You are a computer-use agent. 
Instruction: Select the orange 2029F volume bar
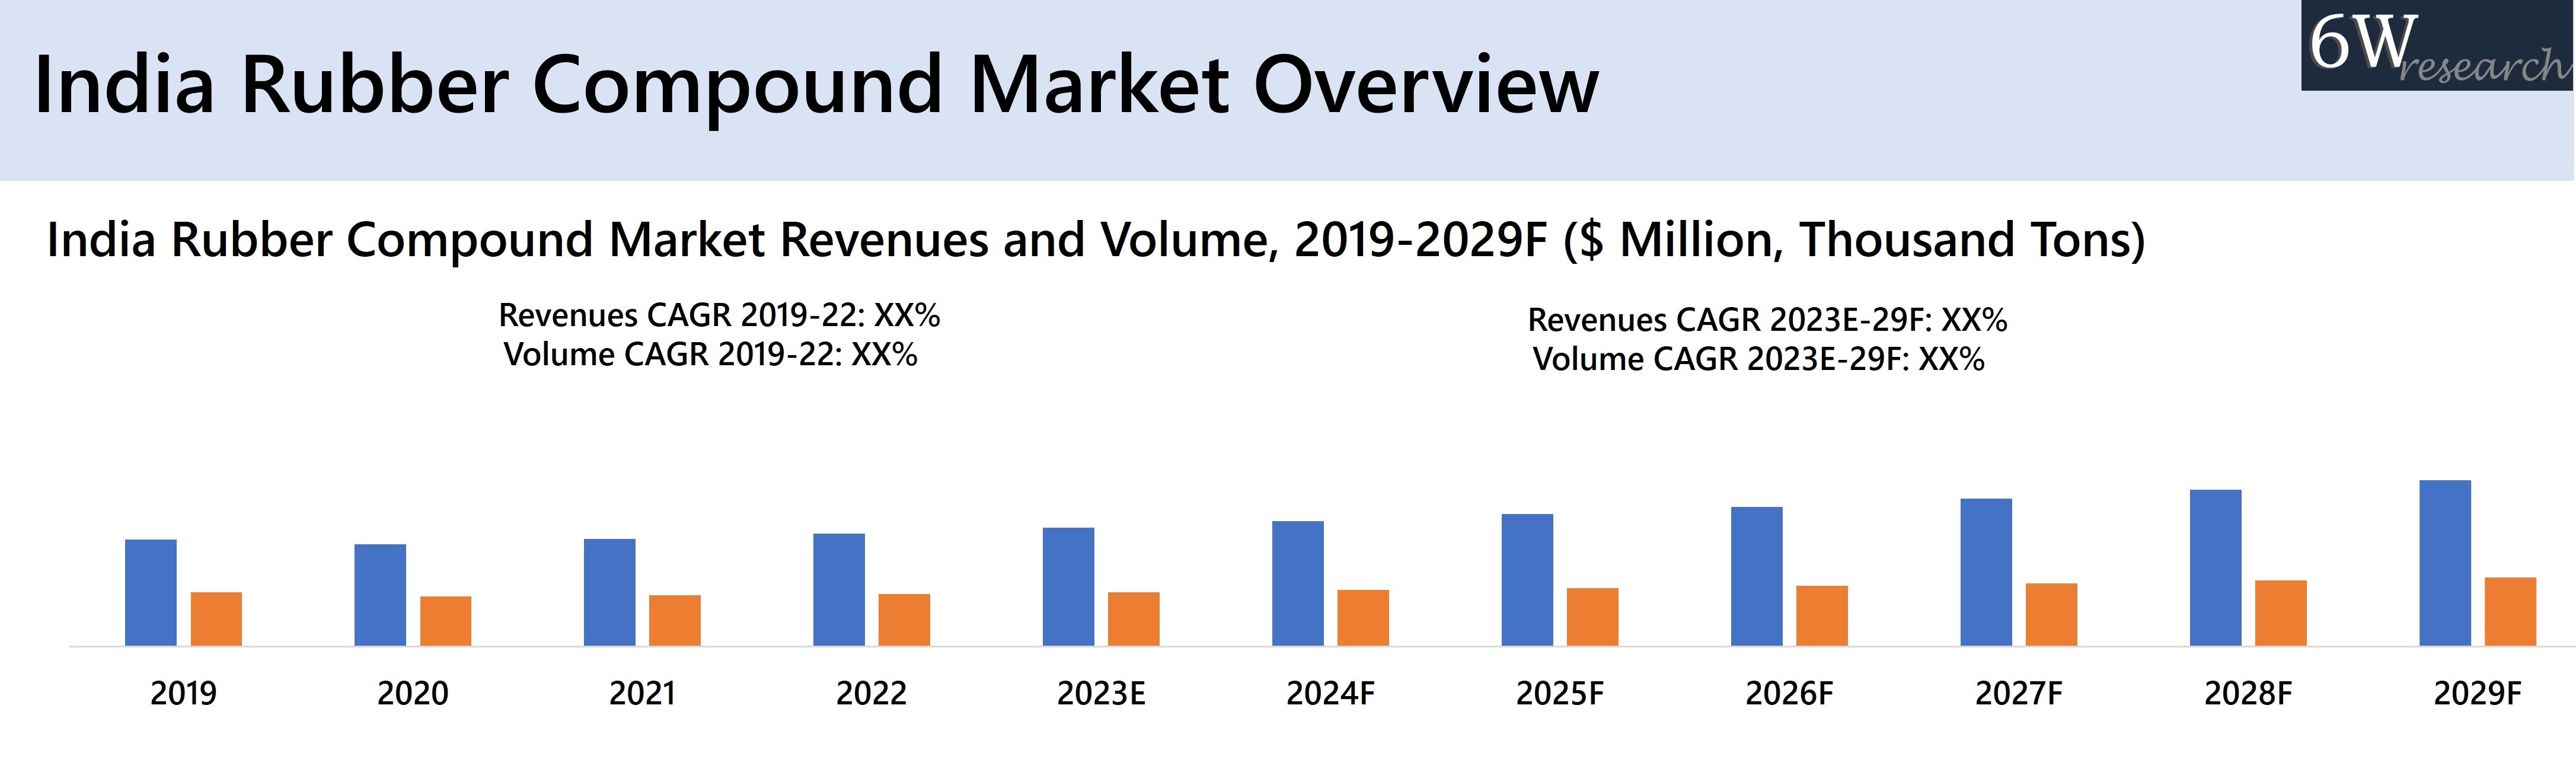point(2510,611)
